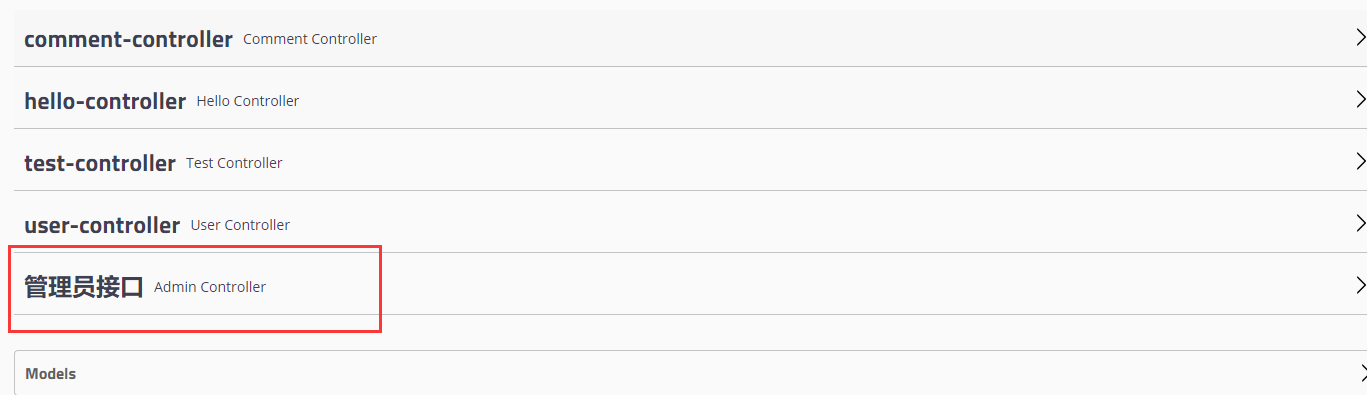Click the Models section arrow icon
Screen dimensions: 1367x395
pyautogui.click(x=1362, y=373)
